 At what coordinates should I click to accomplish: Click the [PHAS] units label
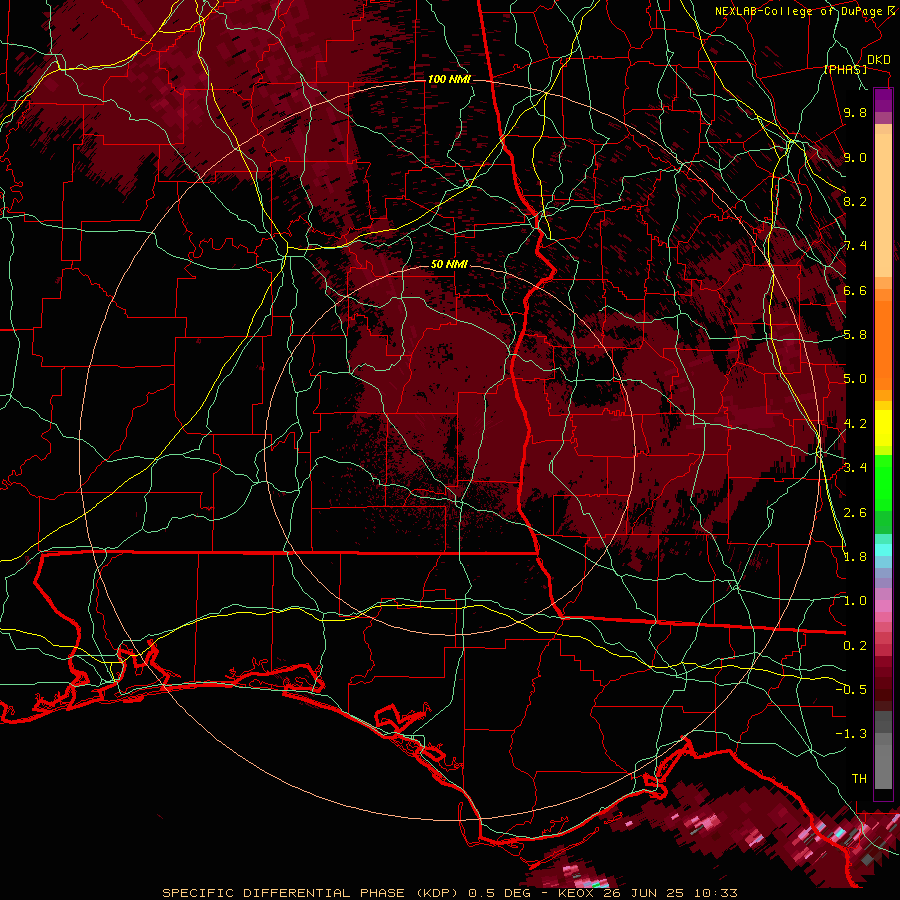tap(845, 70)
